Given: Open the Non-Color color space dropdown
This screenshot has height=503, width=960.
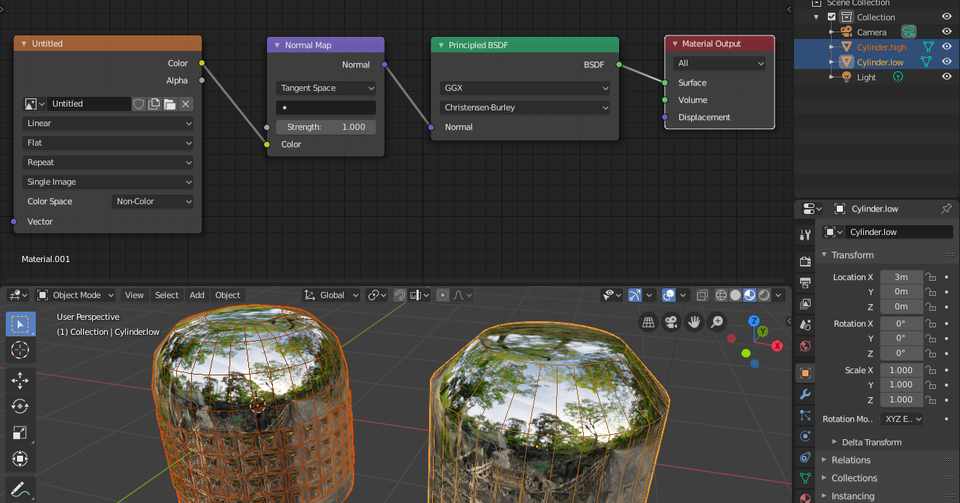Looking at the screenshot, I should [x=152, y=201].
